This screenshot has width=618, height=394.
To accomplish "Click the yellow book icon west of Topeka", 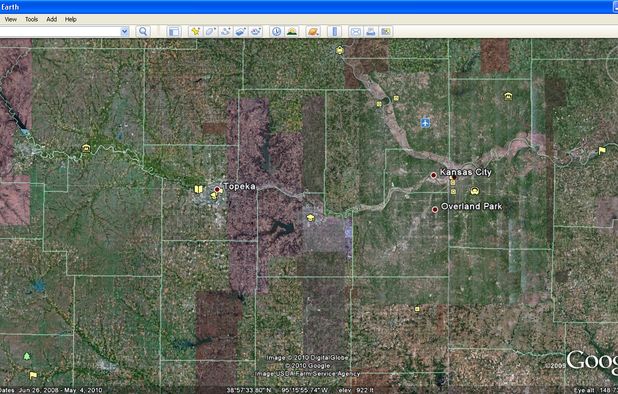I will coord(198,189).
